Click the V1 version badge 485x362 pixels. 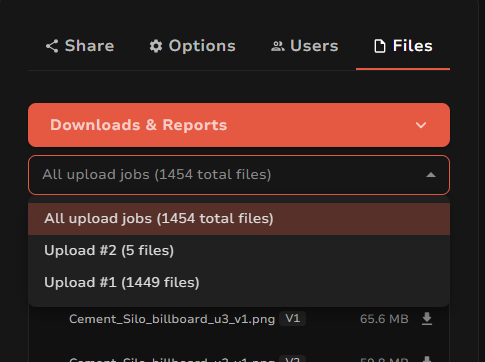(x=292, y=319)
